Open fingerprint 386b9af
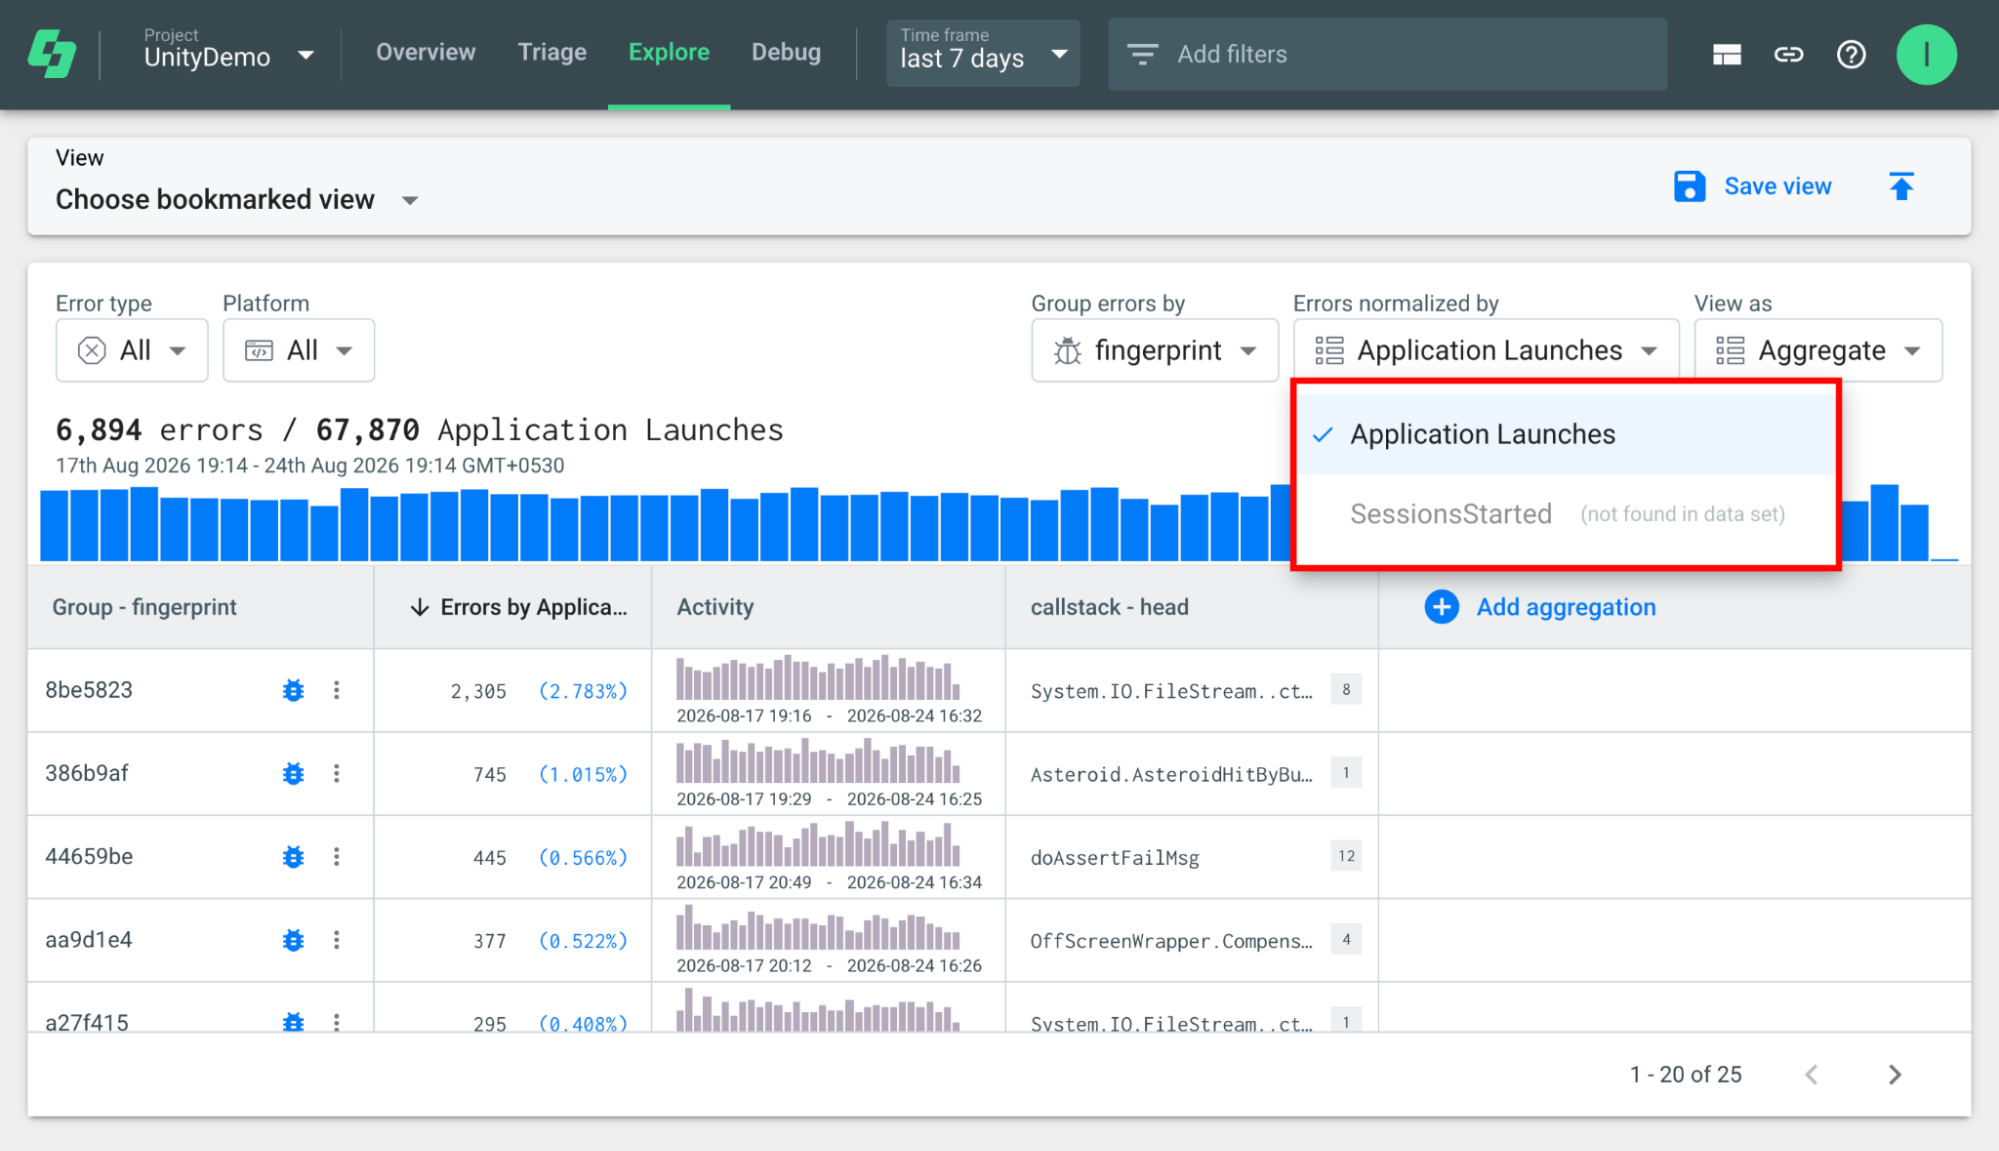The height and width of the screenshot is (1151, 1999). (x=87, y=773)
